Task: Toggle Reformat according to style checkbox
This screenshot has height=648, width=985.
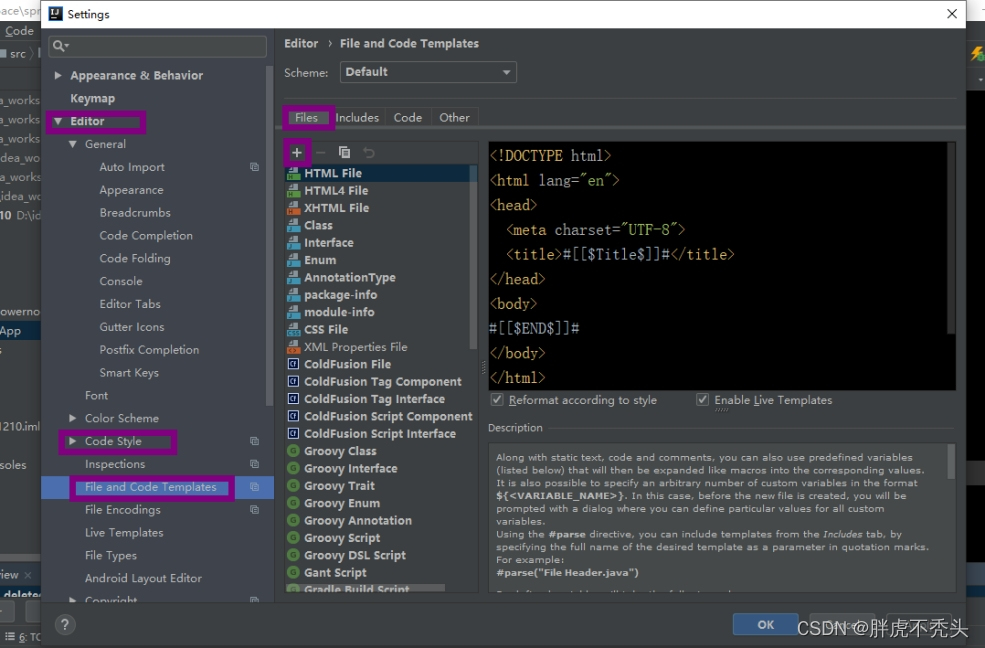Action: [x=497, y=400]
